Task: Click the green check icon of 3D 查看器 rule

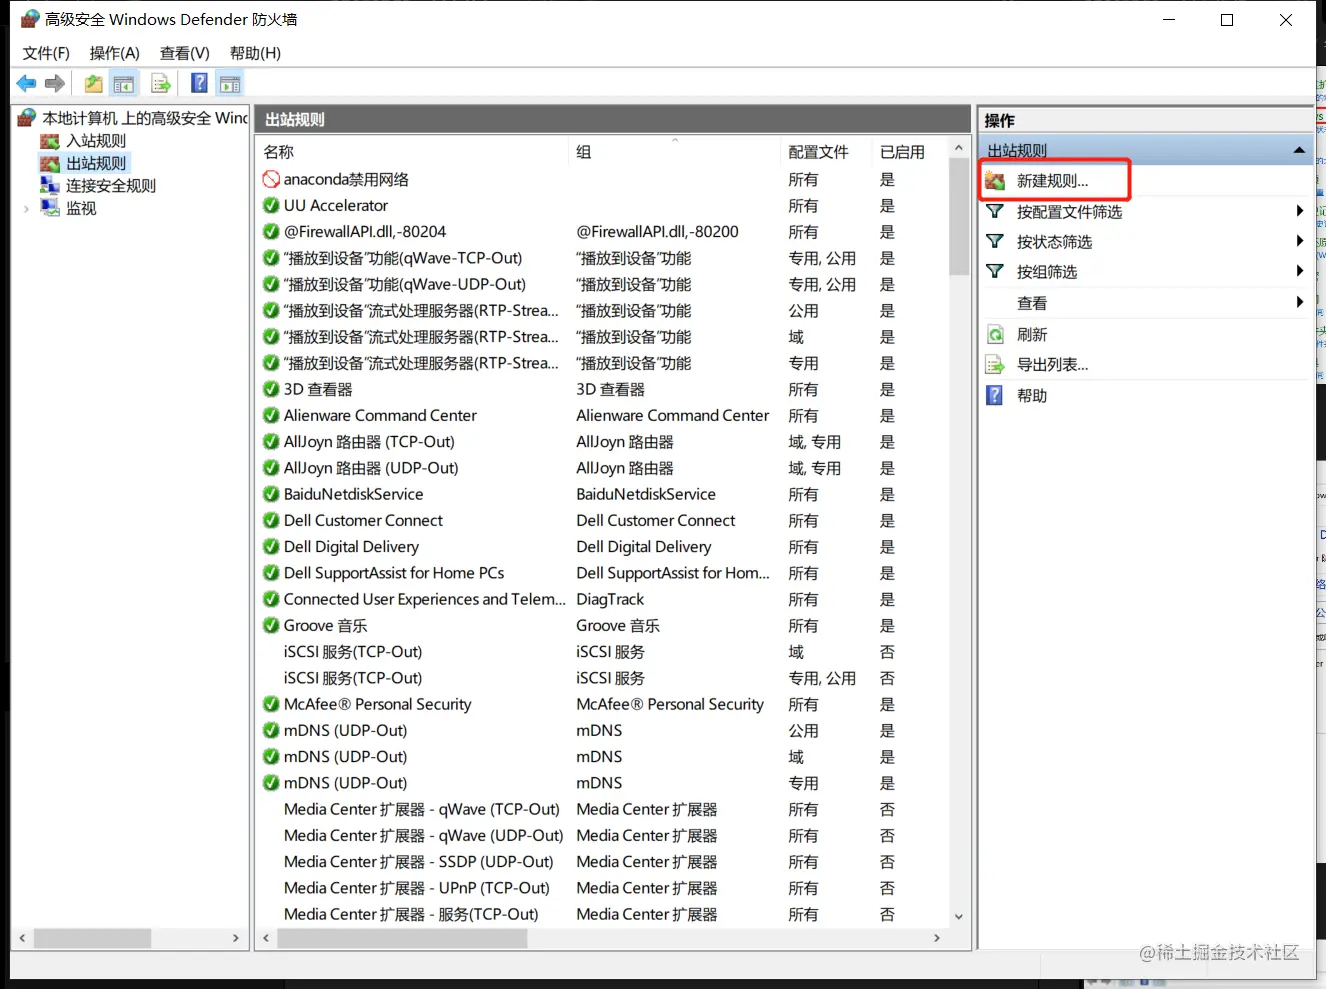Action: [x=271, y=390]
